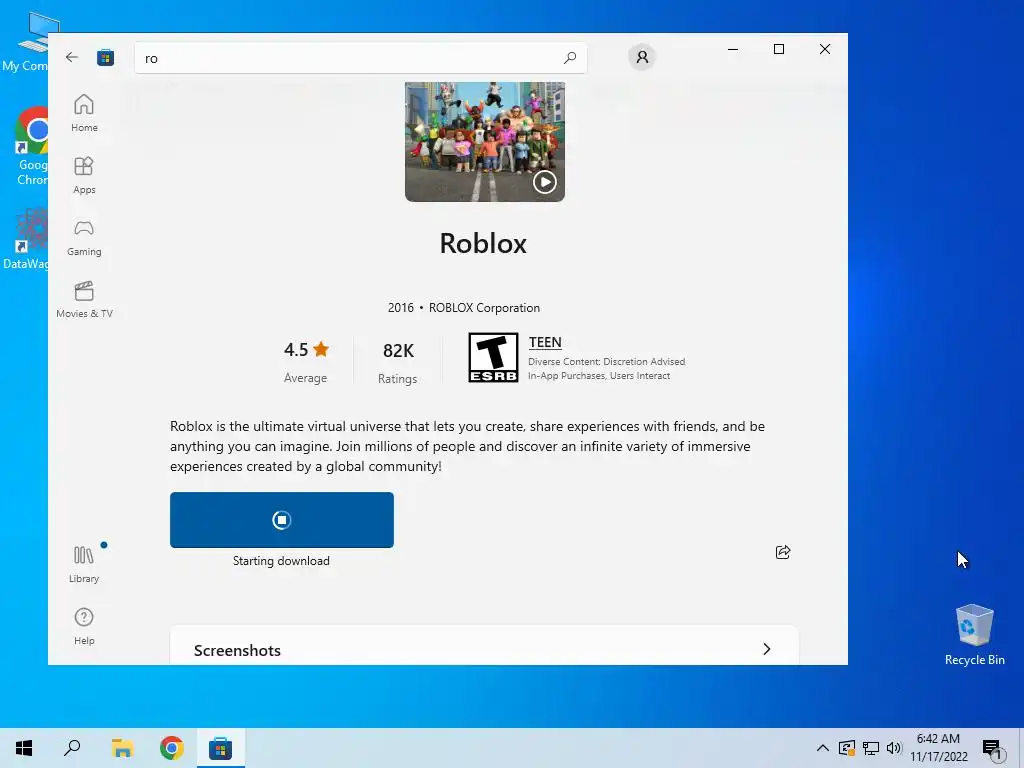Open Help in the sidebar
Screen dimensions: 1024x768
coord(84,626)
